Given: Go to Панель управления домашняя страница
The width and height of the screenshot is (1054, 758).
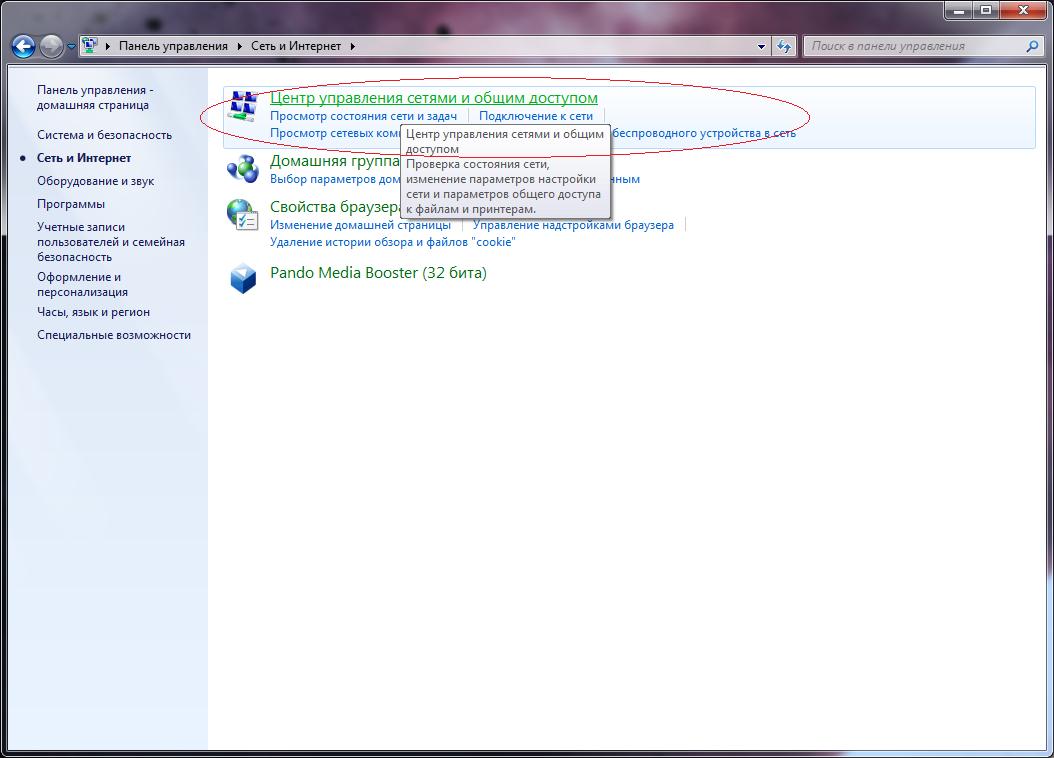Looking at the screenshot, I should [x=94, y=97].
